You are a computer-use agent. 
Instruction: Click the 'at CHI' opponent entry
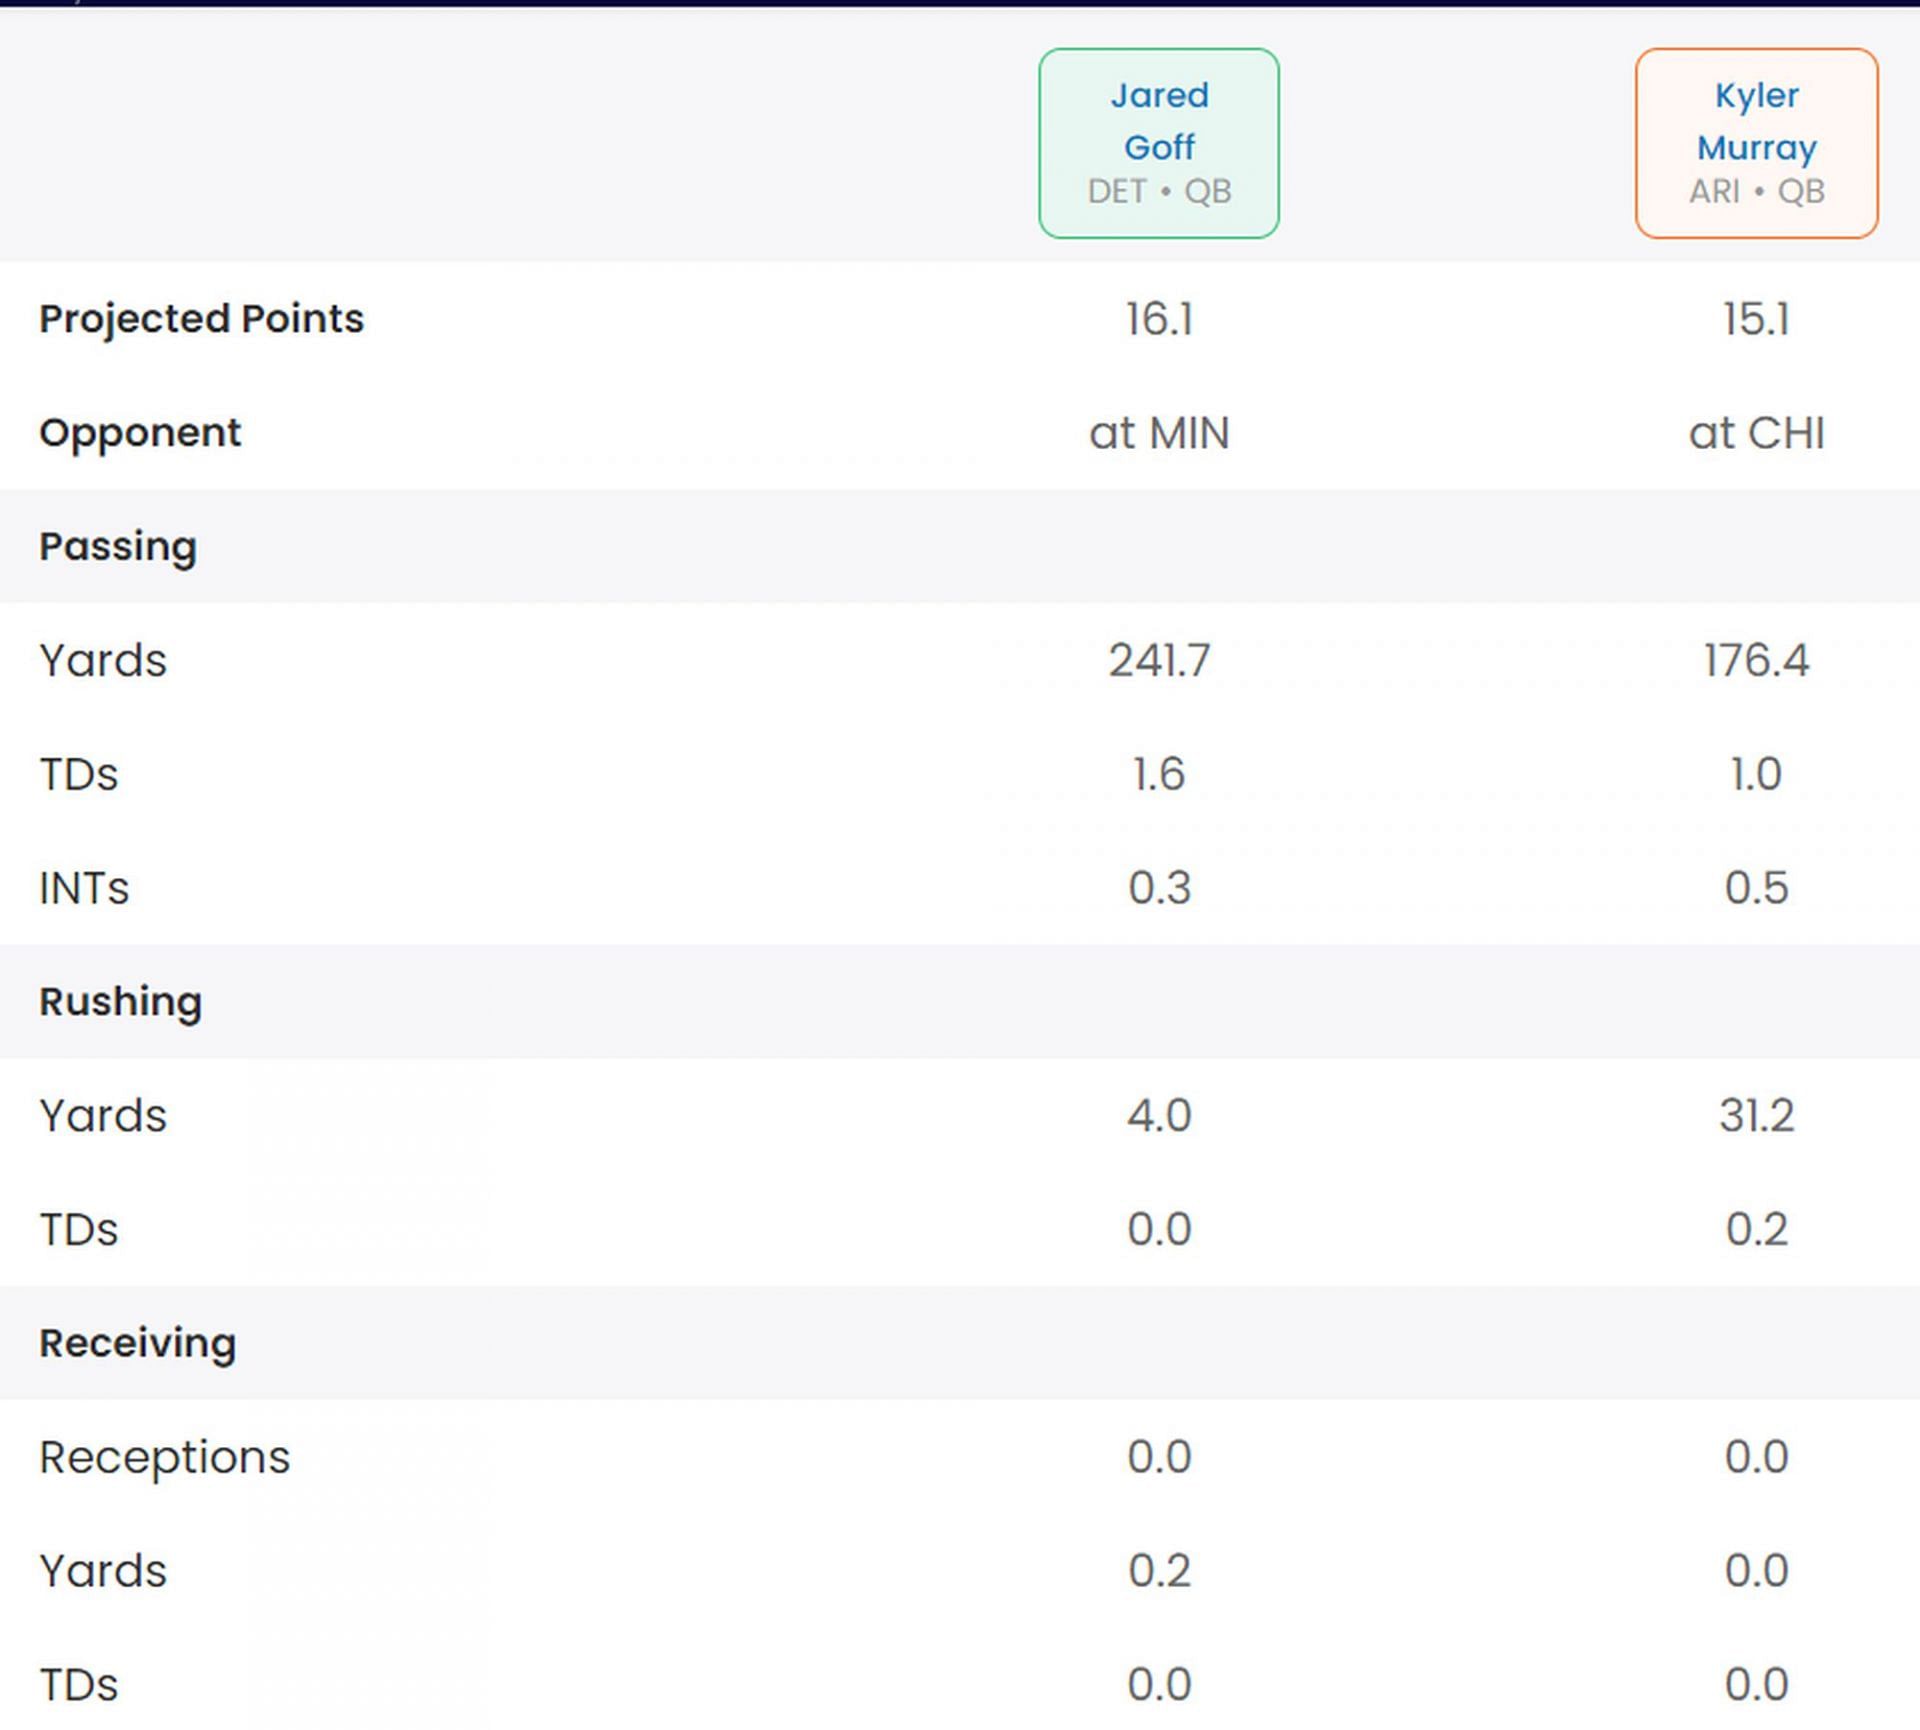click(x=1755, y=433)
